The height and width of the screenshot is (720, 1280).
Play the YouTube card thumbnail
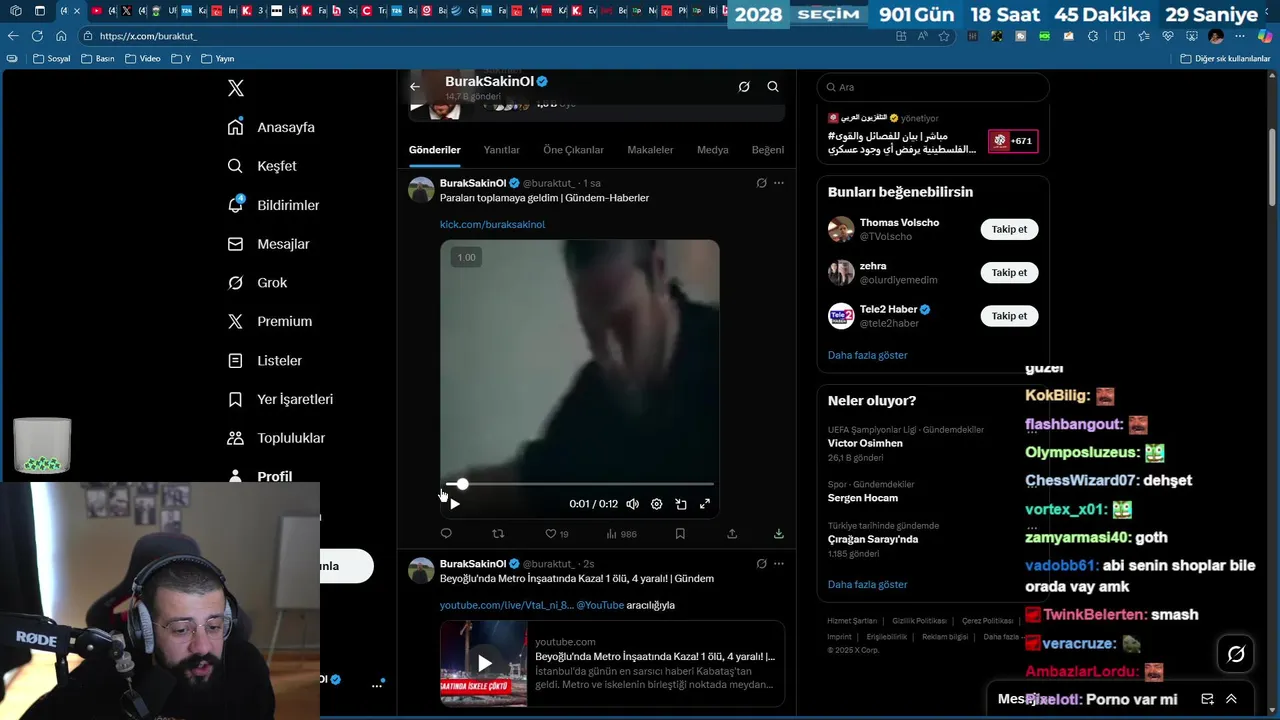[x=484, y=664]
